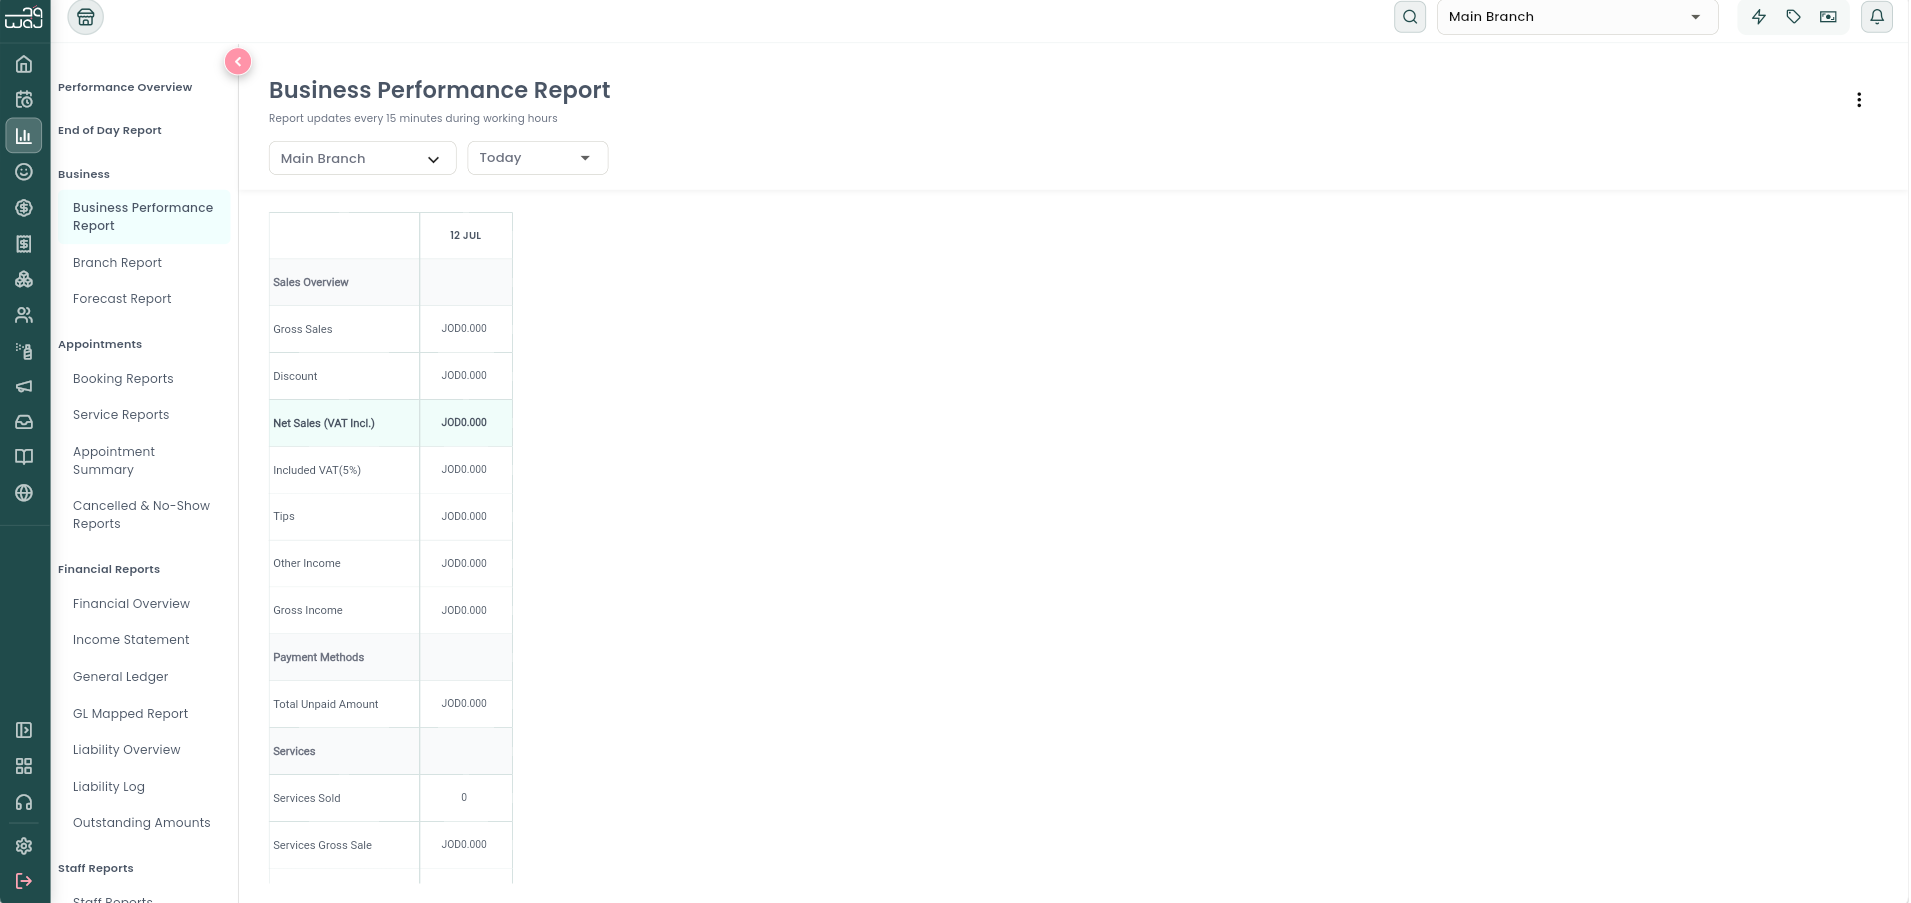Click the Staff Reports section heading

[x=96, y=868]
